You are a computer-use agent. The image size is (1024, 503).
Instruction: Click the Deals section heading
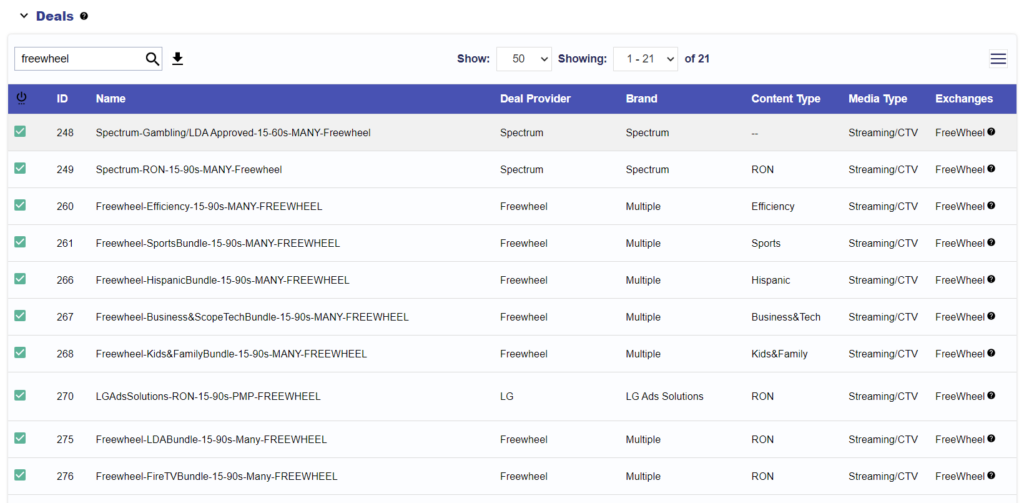pyautogui.click(x=55, y=16)
